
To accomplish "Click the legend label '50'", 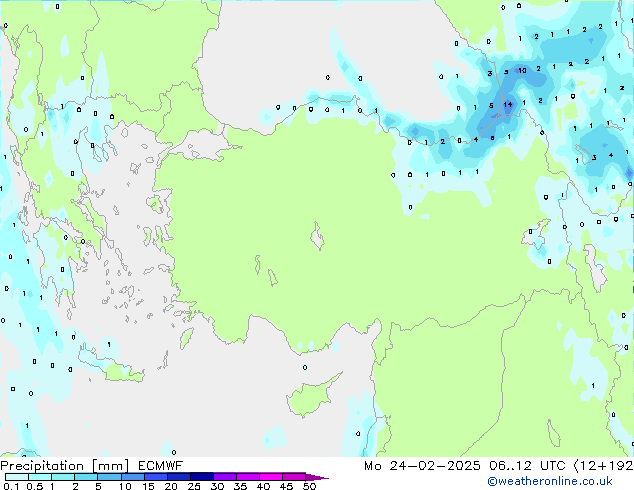I will point(310,486).
